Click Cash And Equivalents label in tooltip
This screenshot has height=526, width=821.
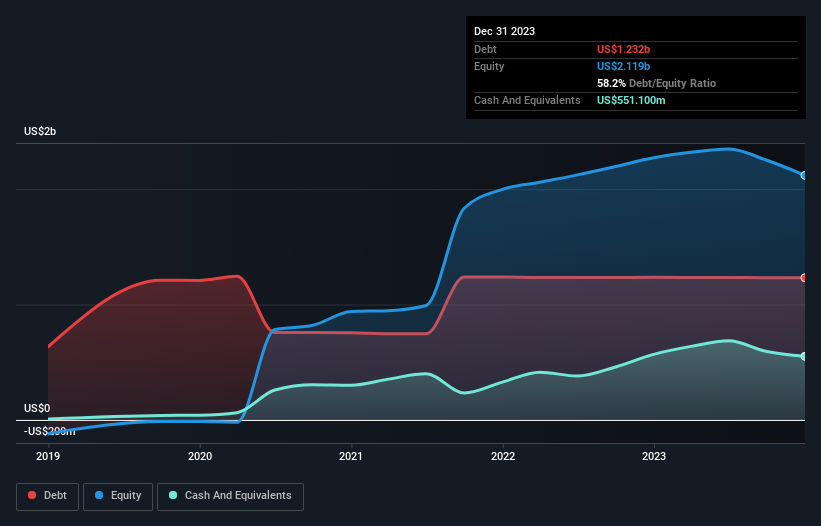coord(527,100)
